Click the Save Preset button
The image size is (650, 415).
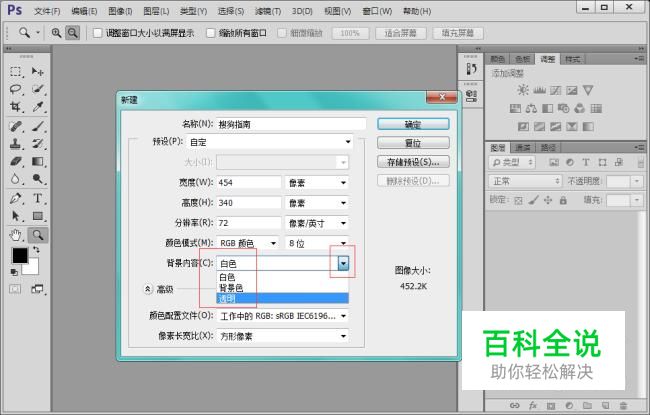[413, 162]
